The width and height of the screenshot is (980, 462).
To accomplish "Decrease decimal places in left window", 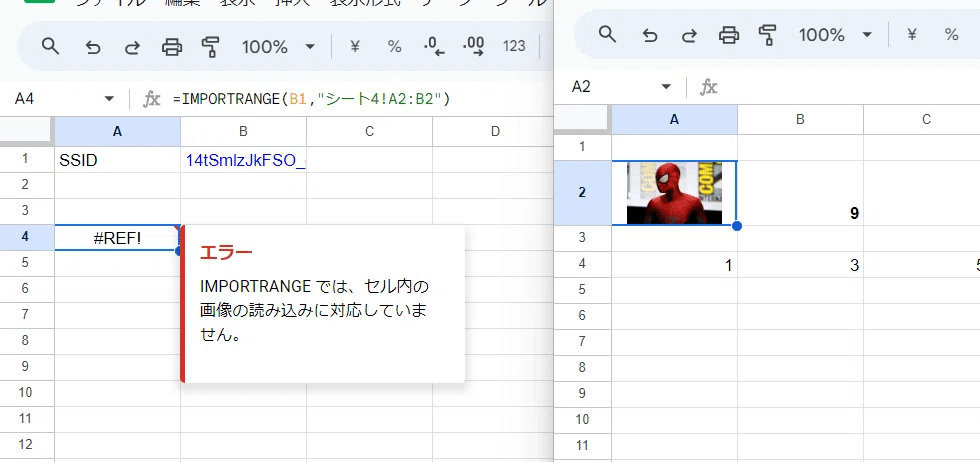I will pos(434,47).
